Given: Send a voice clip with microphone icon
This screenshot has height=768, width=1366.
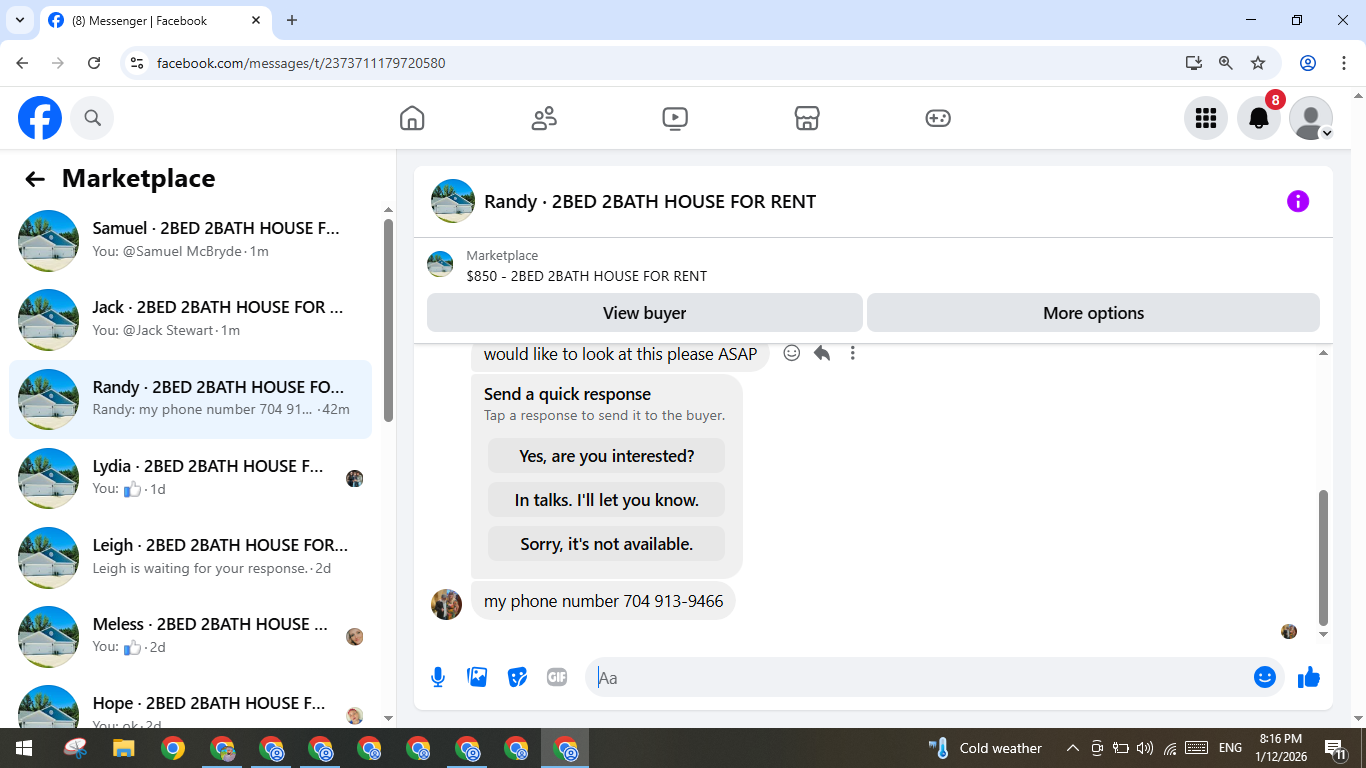Looking at the screenshot, I should point(438,677).
